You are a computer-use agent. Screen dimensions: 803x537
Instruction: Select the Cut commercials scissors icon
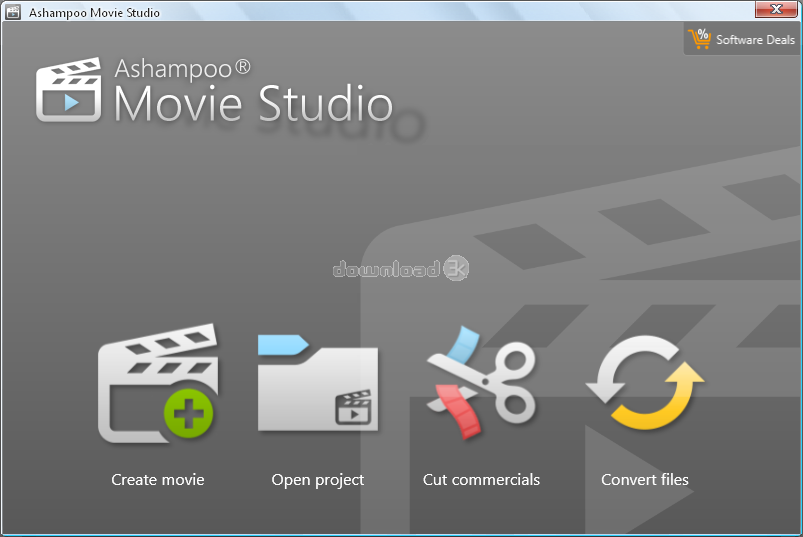(x=481, y=383)
